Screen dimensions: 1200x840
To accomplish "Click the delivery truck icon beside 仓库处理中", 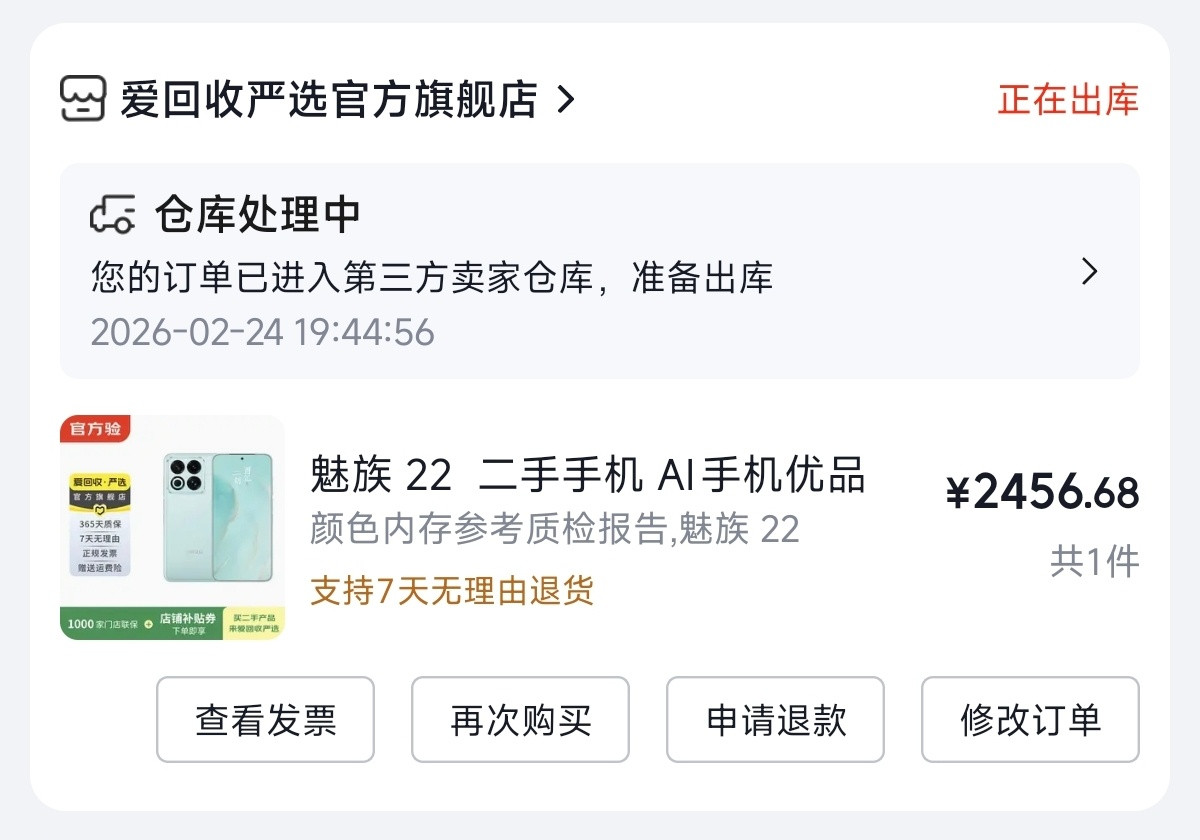I will 113,212.
